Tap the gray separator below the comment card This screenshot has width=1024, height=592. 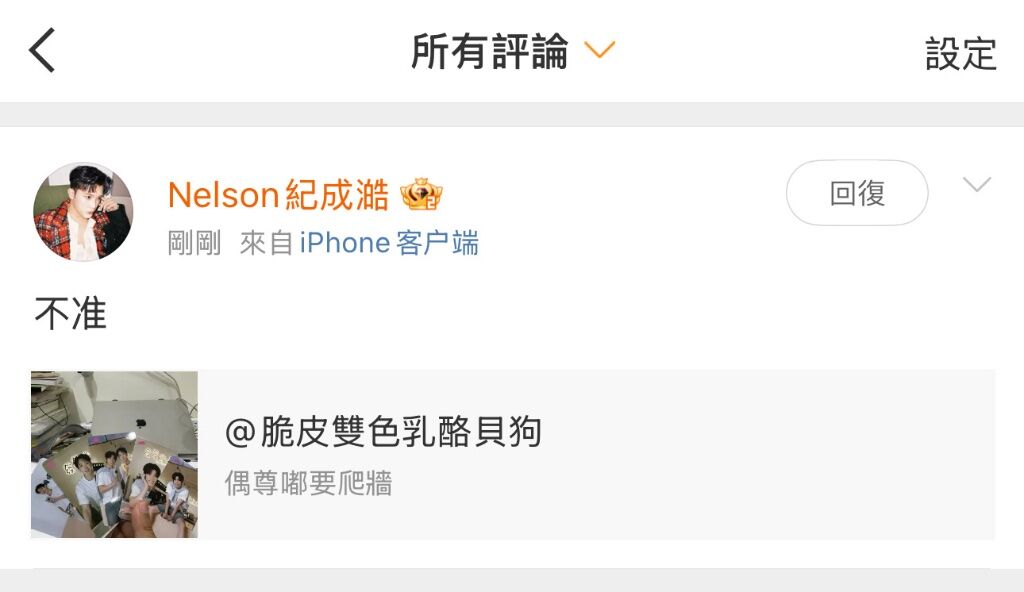[x=512, y=581]
